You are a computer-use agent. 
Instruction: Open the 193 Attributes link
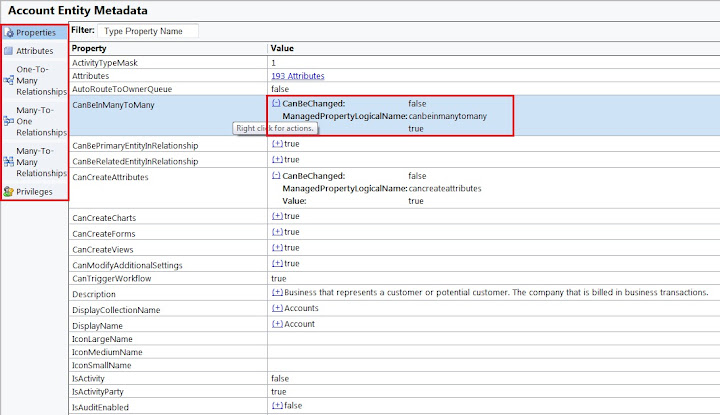click(297, 76)
